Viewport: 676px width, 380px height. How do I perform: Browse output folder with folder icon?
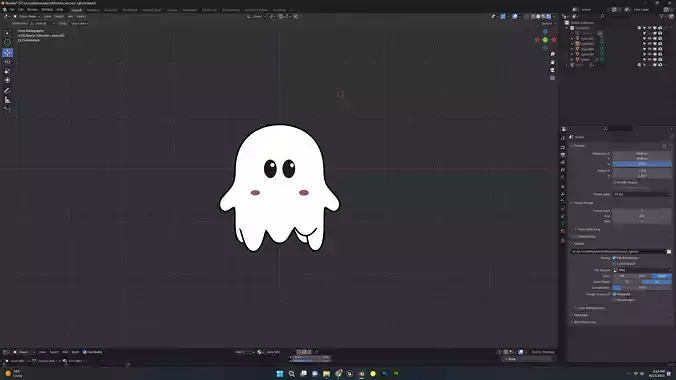click(669, 251)
